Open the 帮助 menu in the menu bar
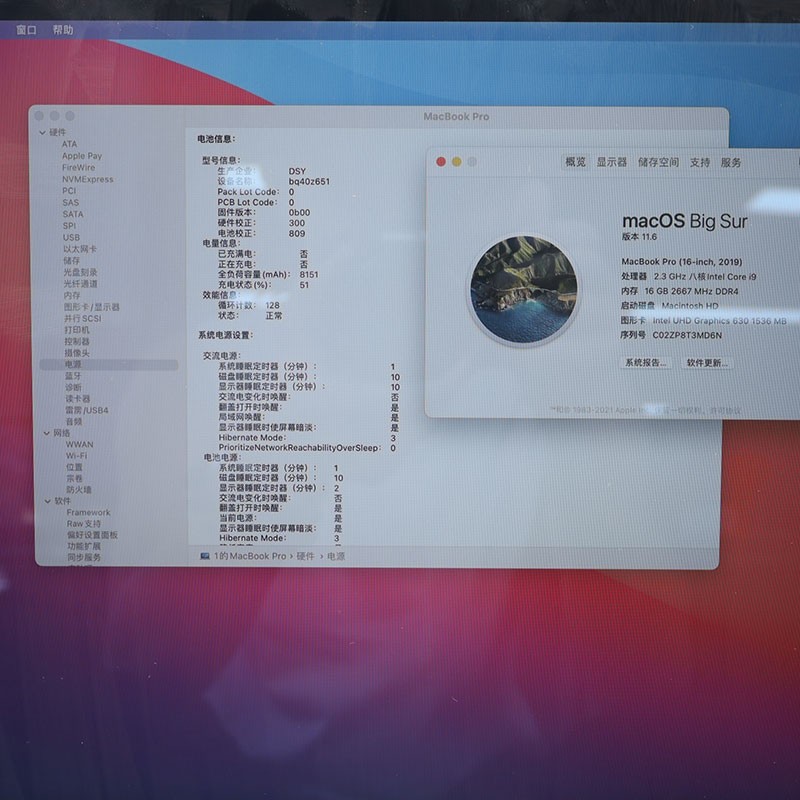 [63, 30]
